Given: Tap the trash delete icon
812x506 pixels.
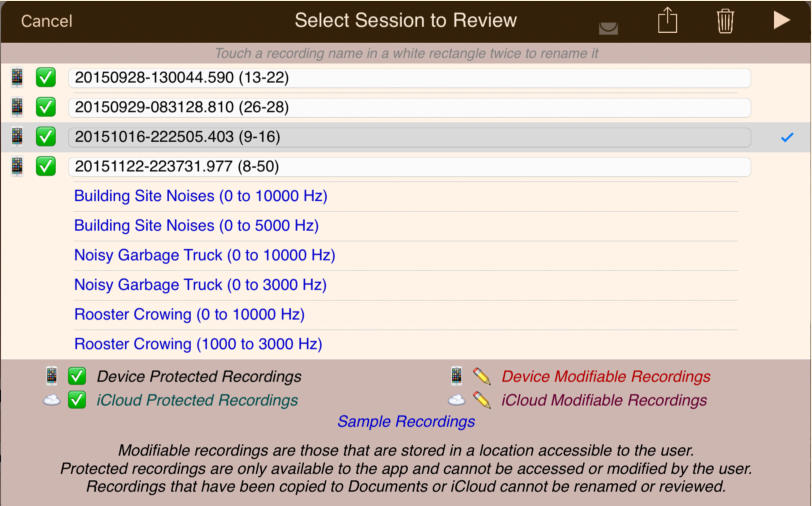Looking at the screenshot, I should 726,21.
